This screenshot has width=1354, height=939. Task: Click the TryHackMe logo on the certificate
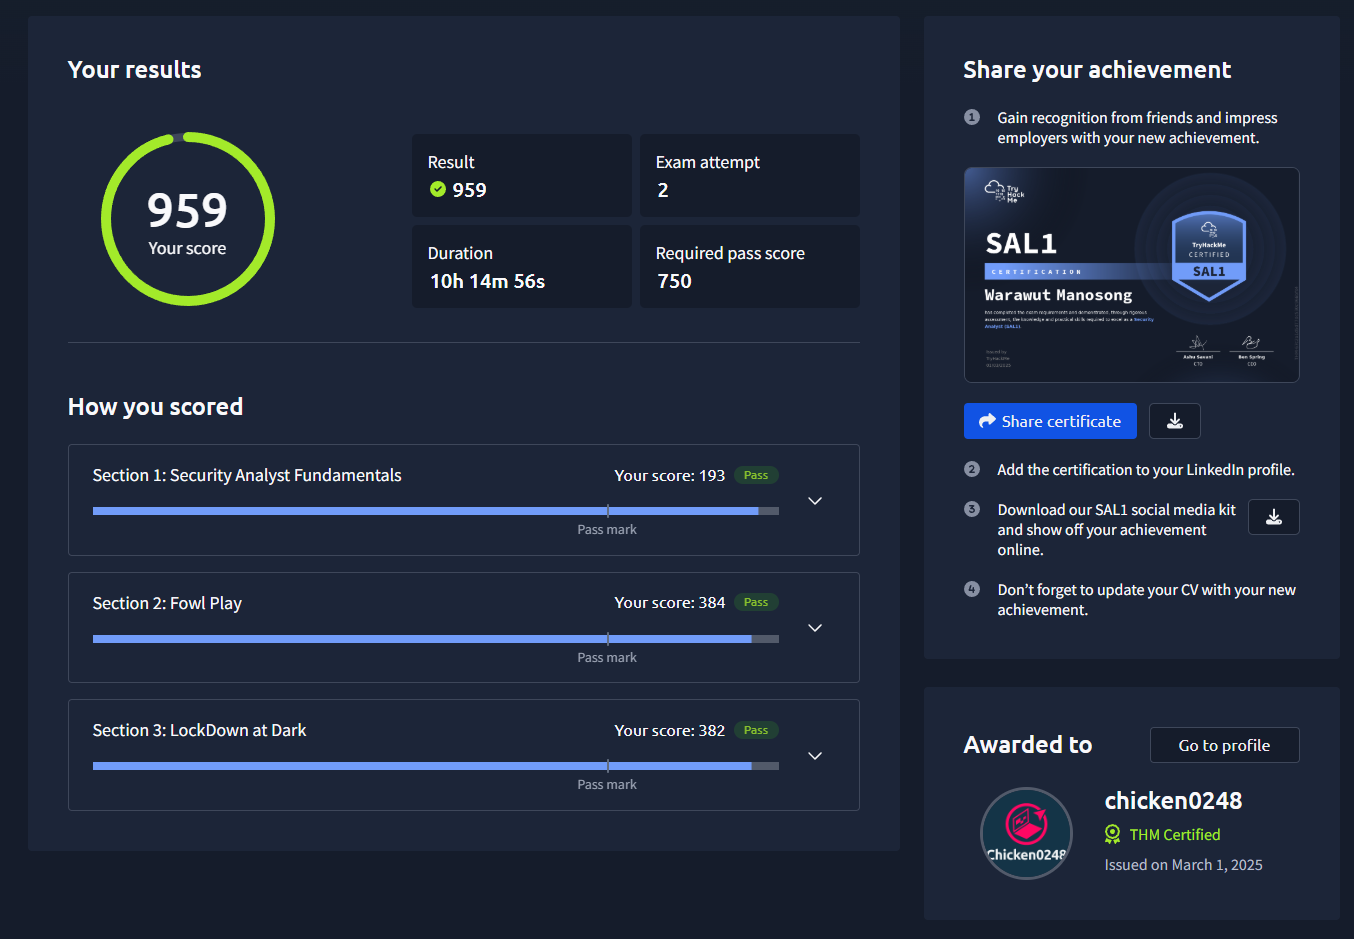(1004, 191)
